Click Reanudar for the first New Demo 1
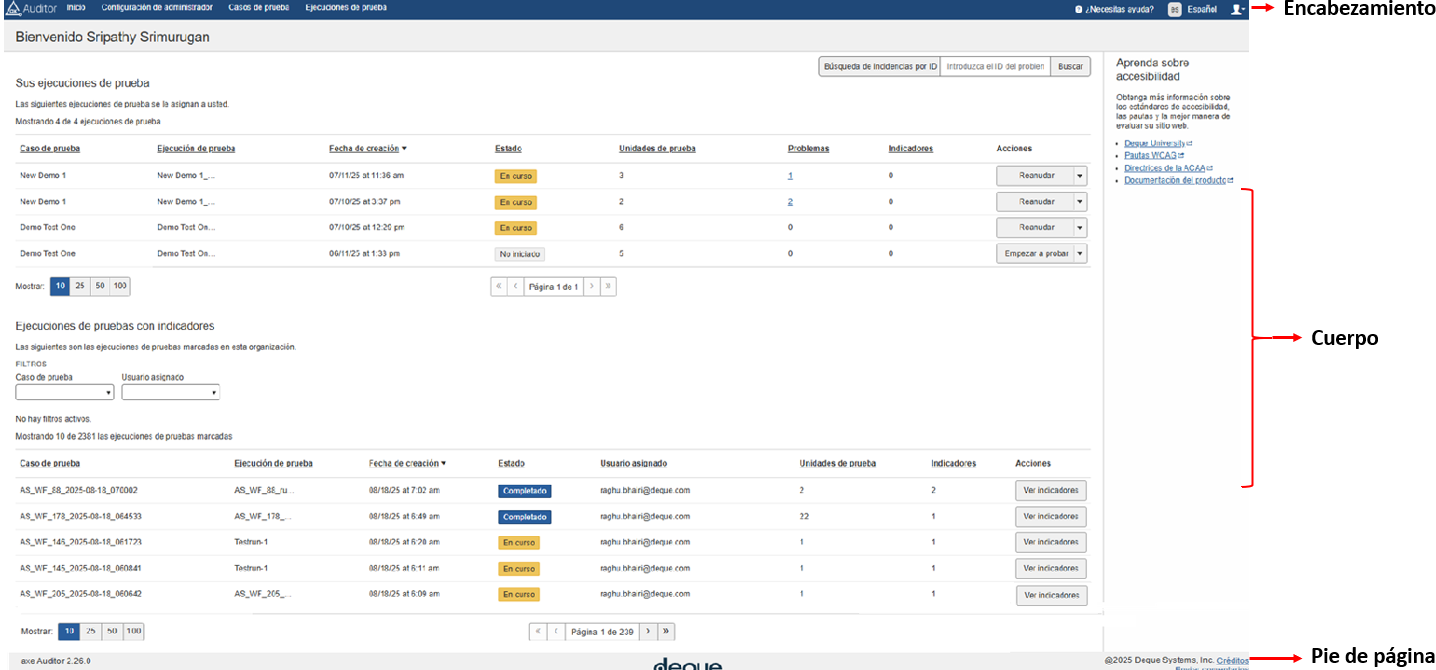This screenshot has width=1436, height=670. (1035, 175)
